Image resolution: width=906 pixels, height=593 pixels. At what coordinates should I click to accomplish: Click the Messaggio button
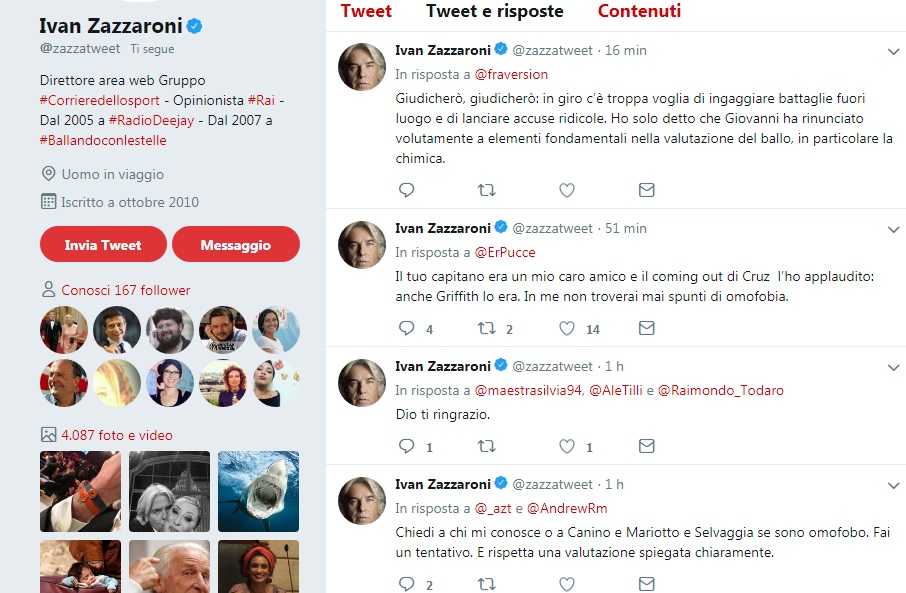235,244
